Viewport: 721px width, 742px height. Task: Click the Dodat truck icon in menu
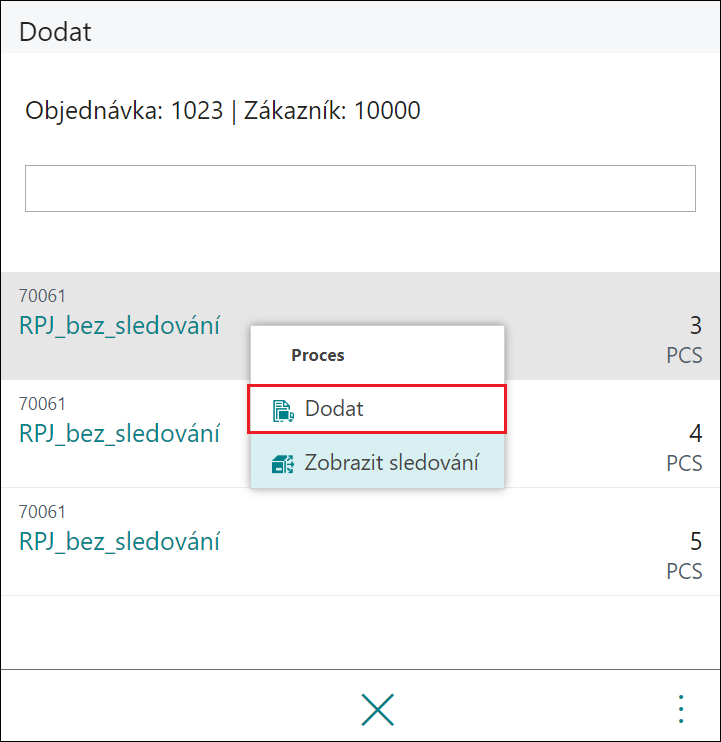point(283,410)
